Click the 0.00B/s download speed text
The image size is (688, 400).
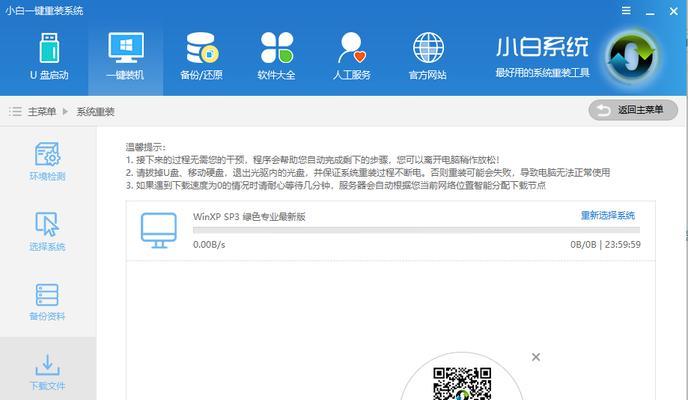[209, 245]
